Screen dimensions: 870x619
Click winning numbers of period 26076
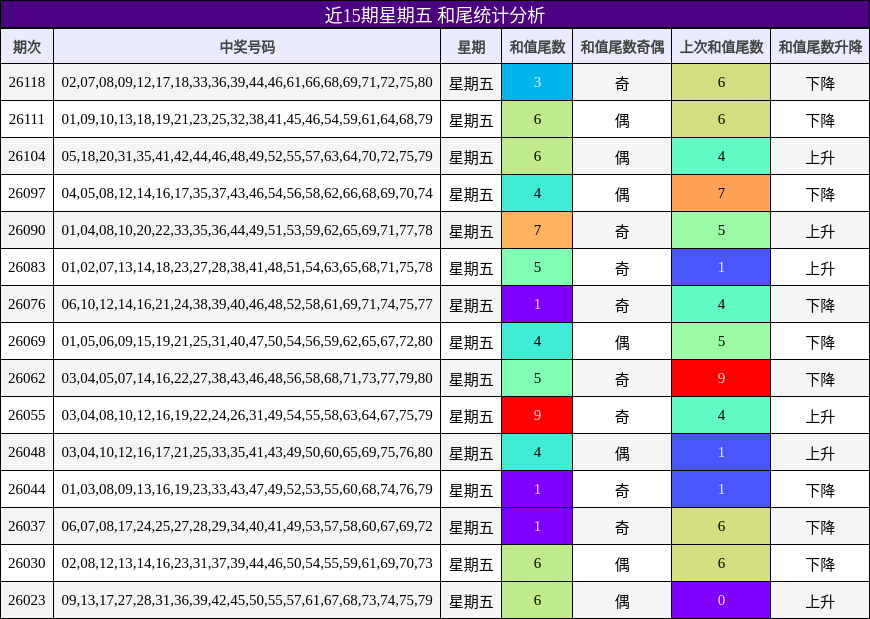[247, 304]
